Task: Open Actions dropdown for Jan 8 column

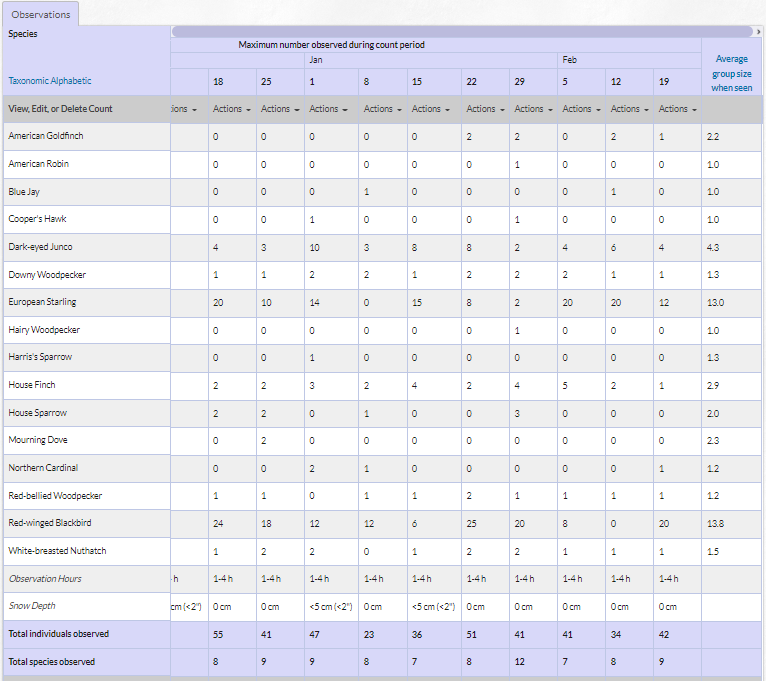Action: click(x=383, y=109)
